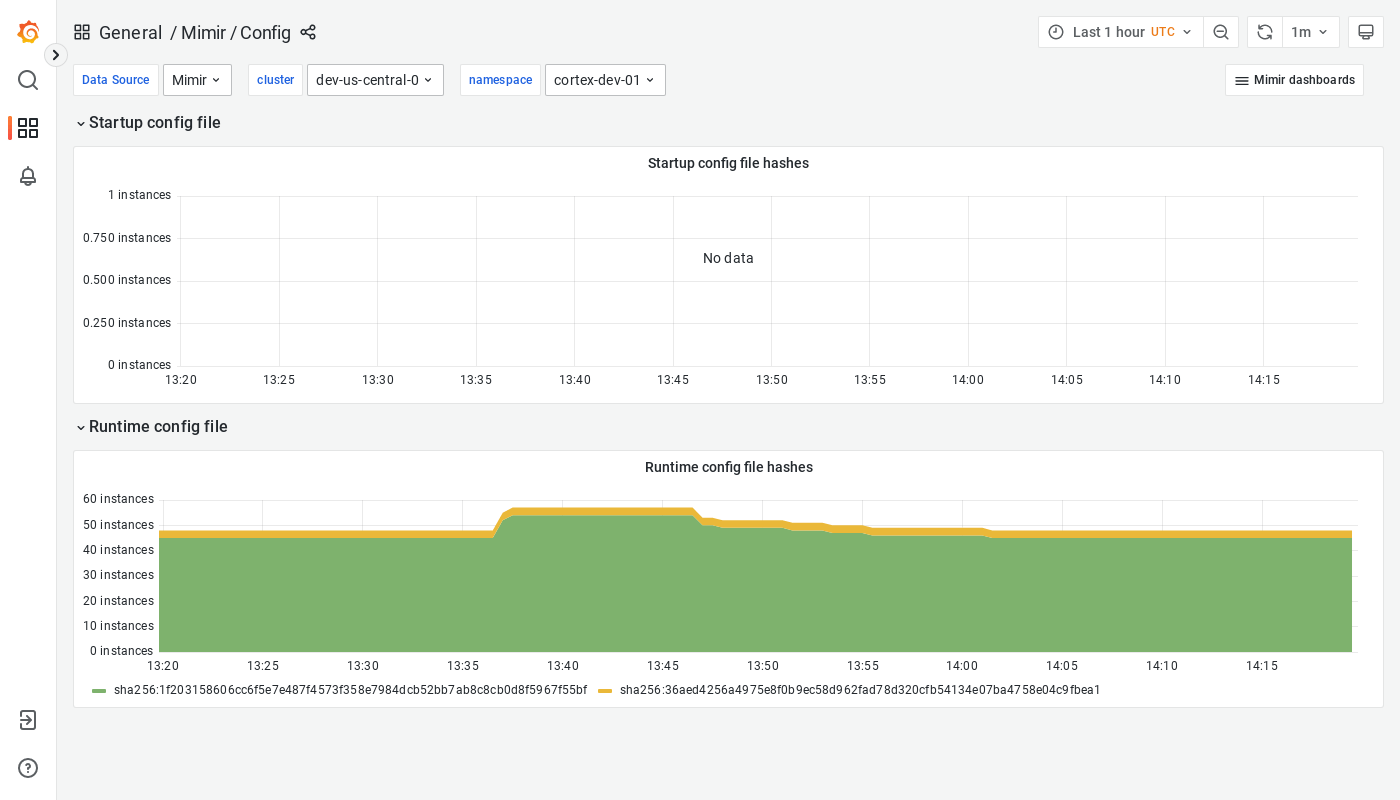The height and width of the screenshot is (800, 1400).
Task: Click the cluster variable label link
Action: (x=275, y=79)
